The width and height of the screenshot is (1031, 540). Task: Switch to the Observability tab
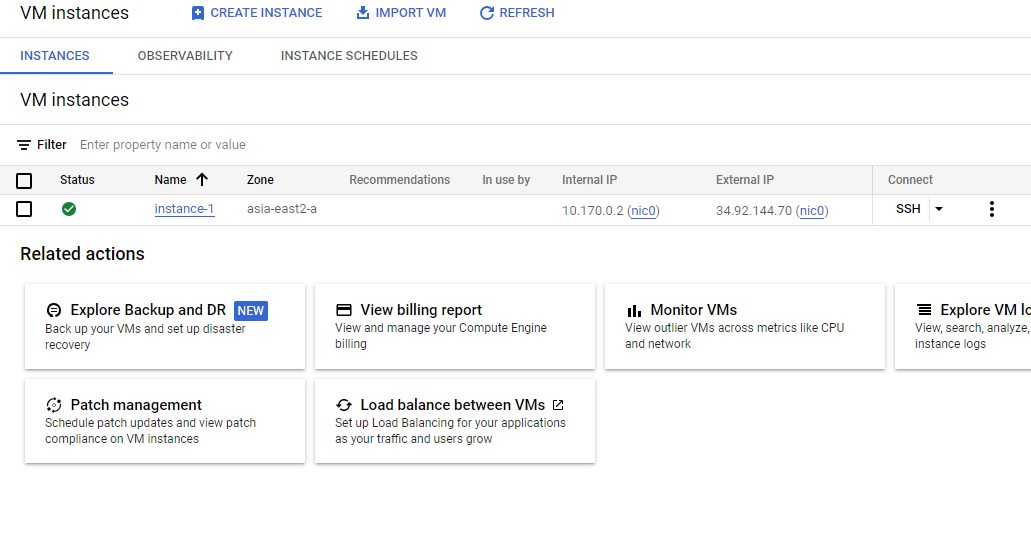pos(185,56)
